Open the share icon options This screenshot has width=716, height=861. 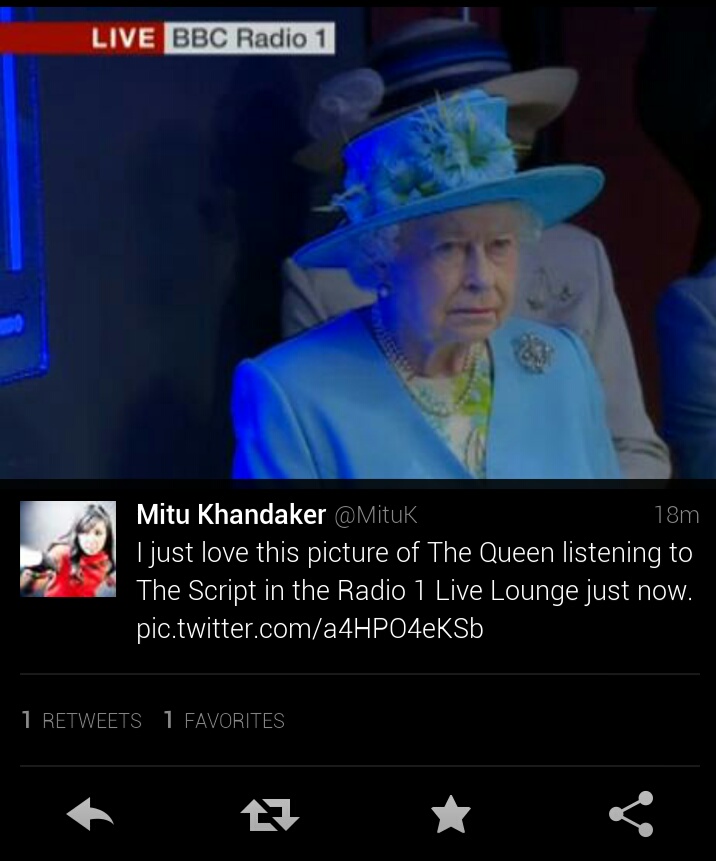tap(631, 814)
